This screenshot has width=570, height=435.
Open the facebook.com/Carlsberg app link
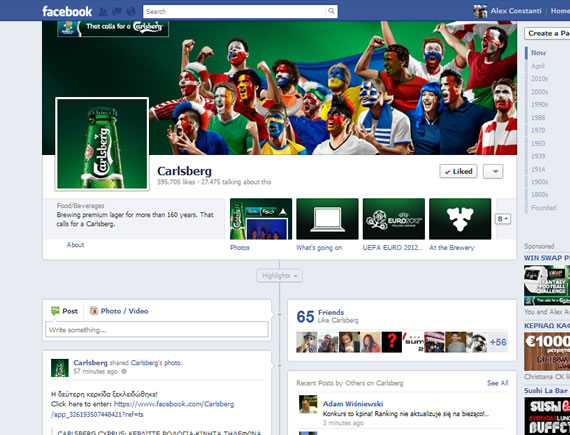click(142, 409)
